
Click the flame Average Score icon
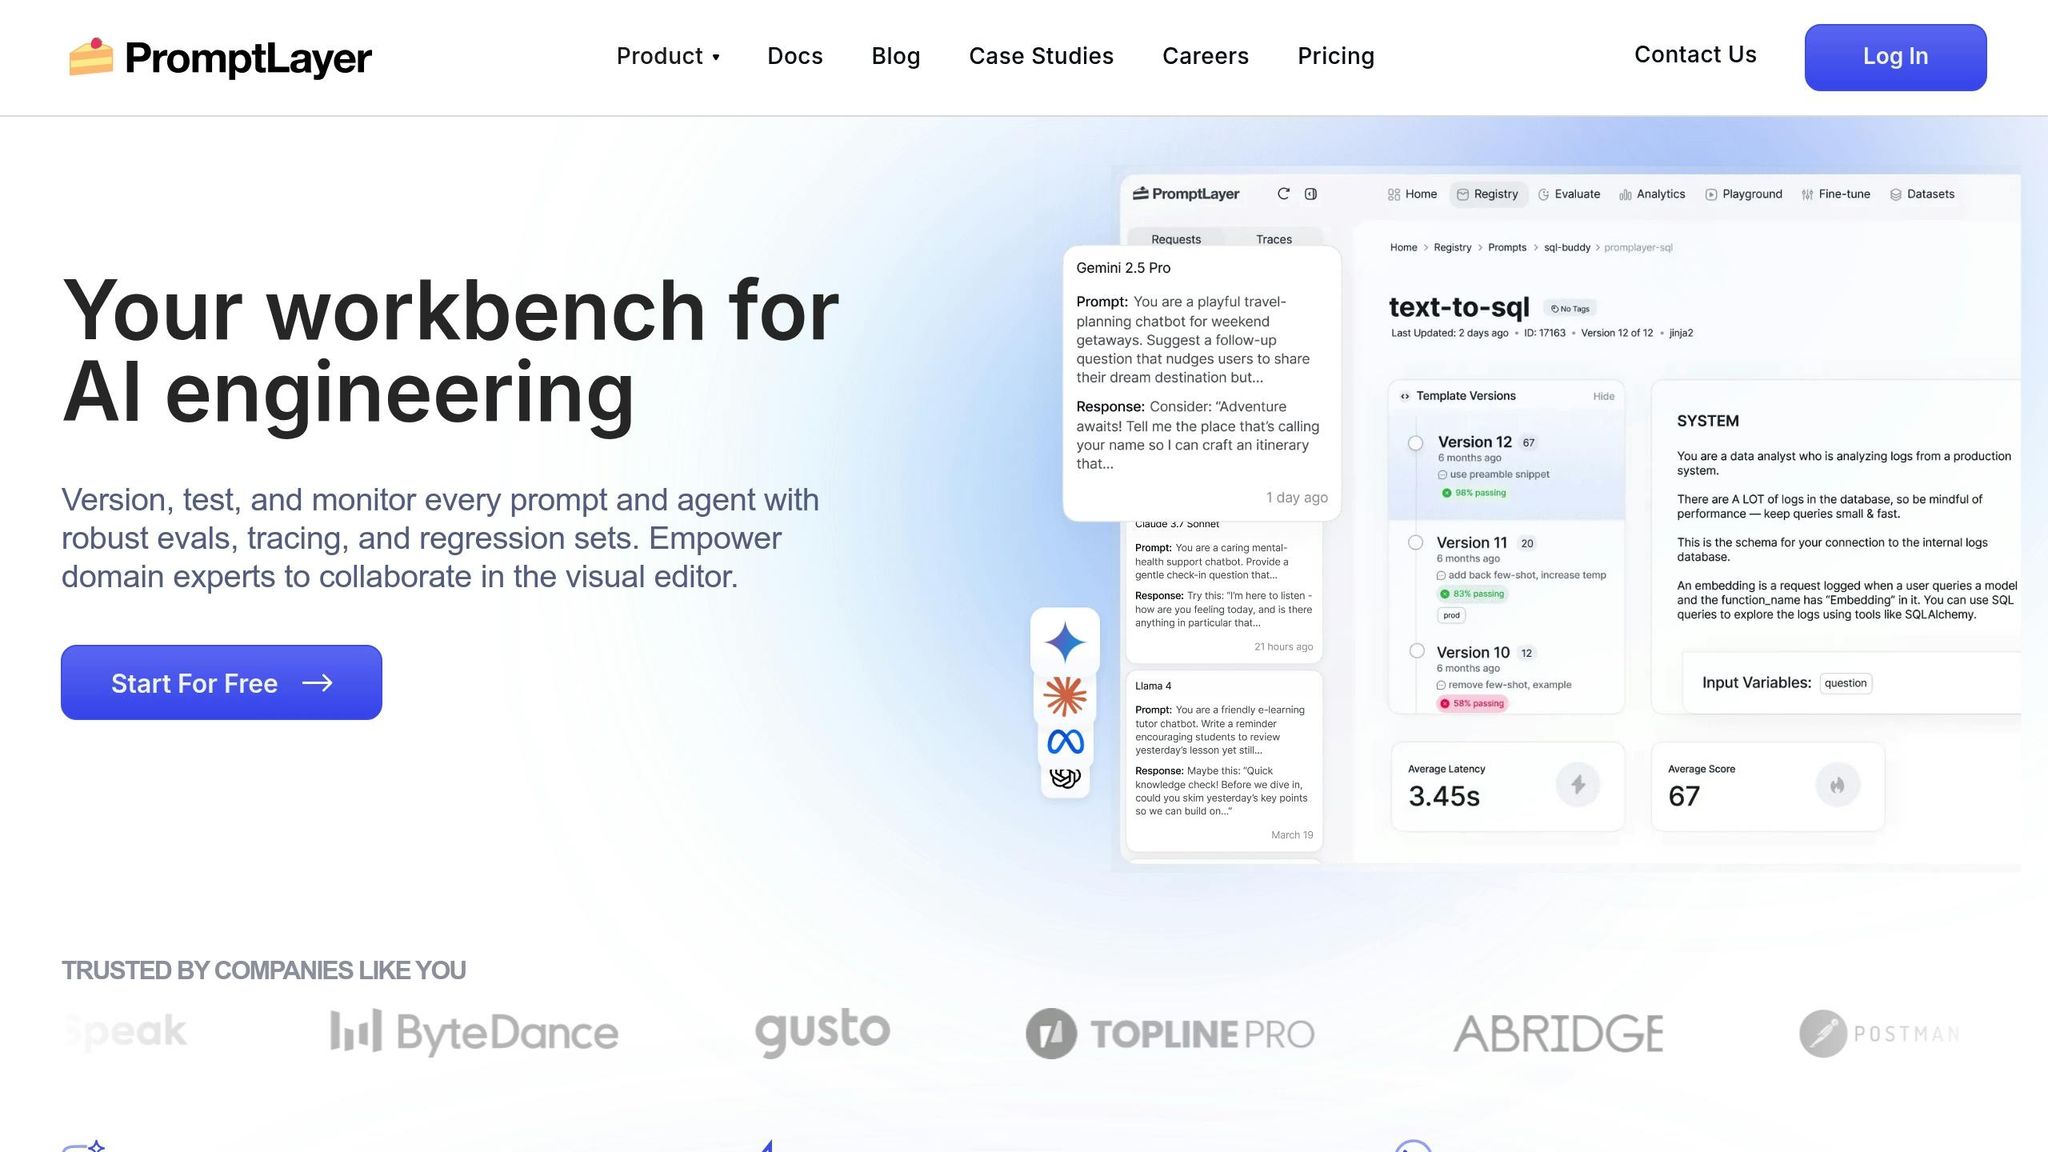(x=1837, y=785)
